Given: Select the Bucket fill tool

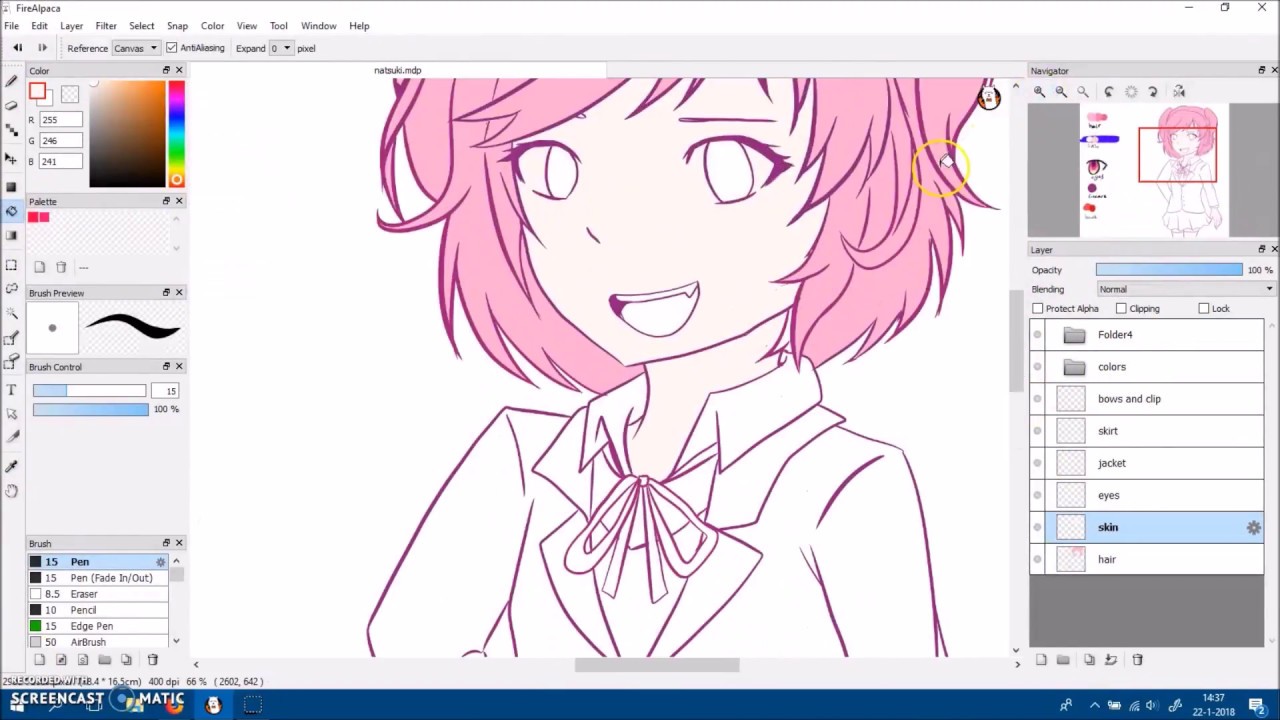Looking at the screenshot, I should point(11,211).
